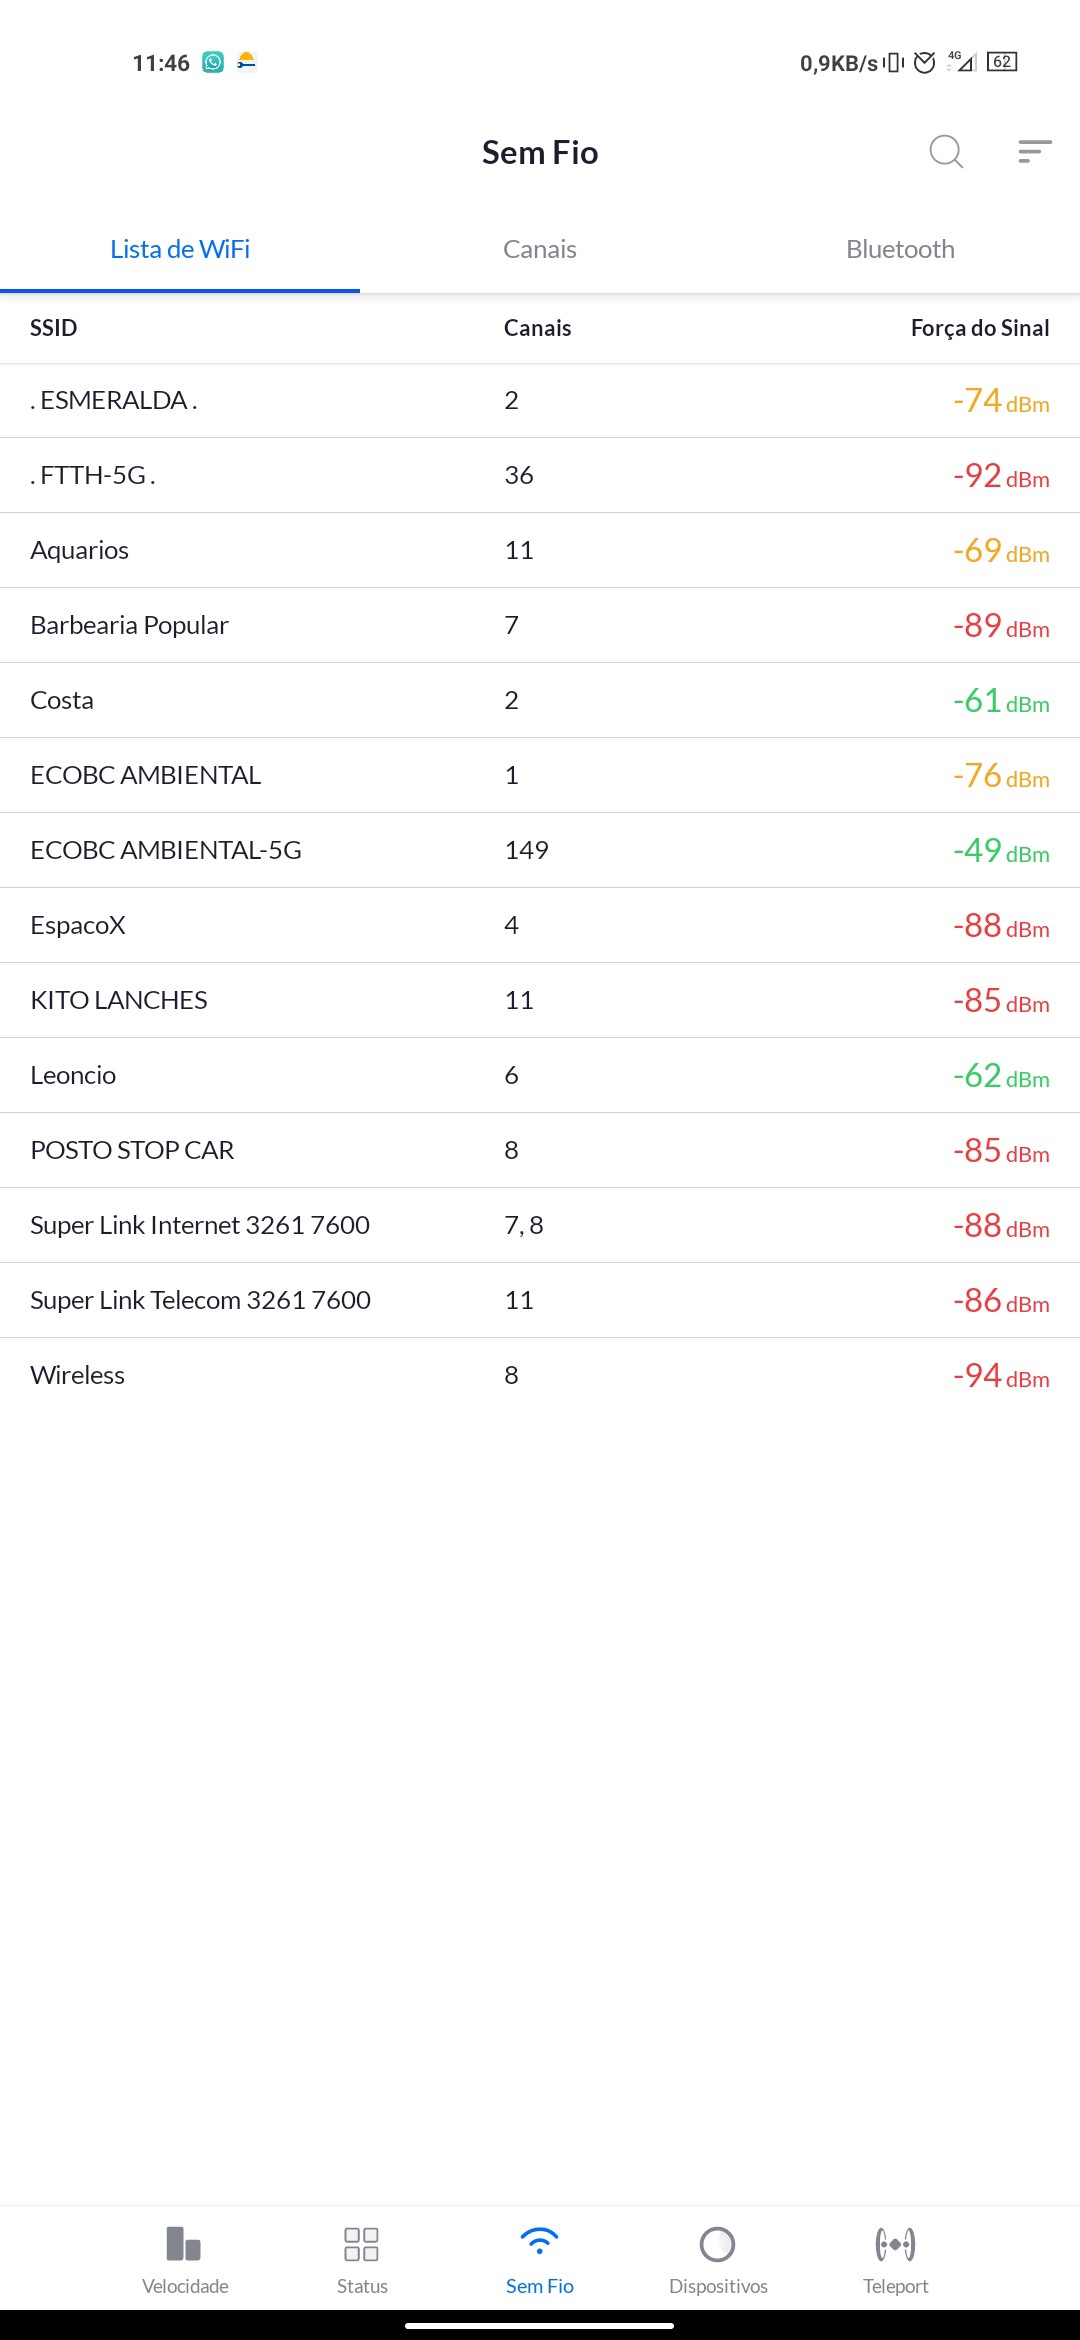1080x2340 pixels.
Task: Open the Teleport icon
Action: tap(895, 2245)
